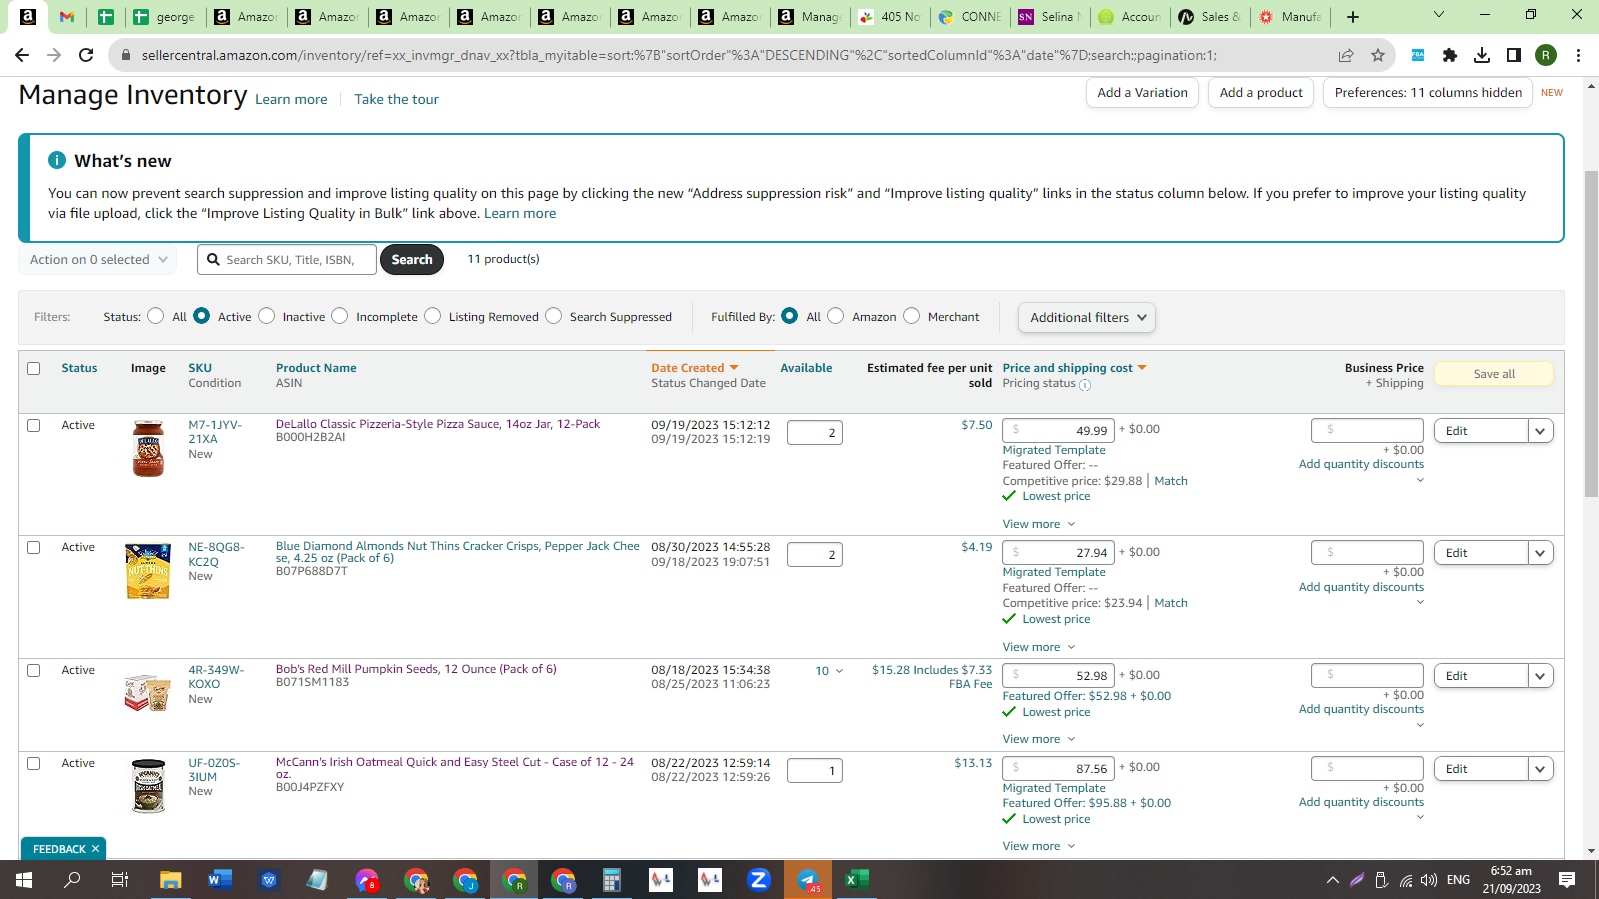Share this page from the address bar

[1346, 55]
